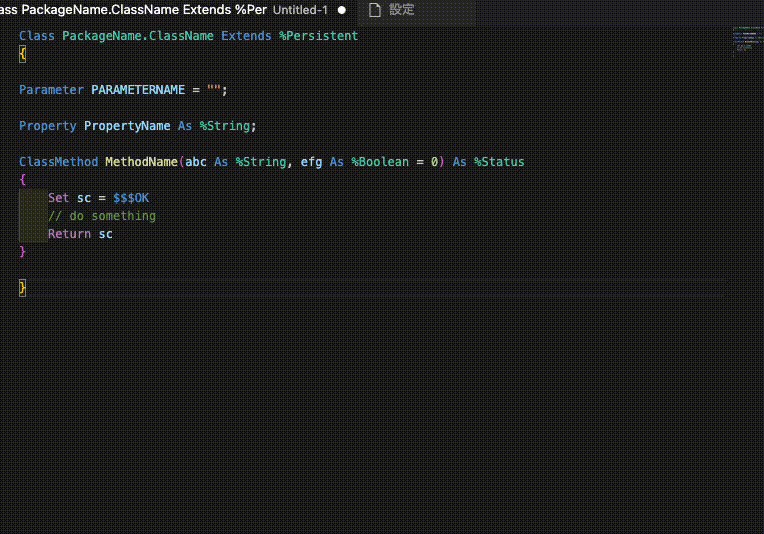This screenshot has height=534, width=764.
Task: Click the yellow closing brace of class
Action: coord(23,288)
